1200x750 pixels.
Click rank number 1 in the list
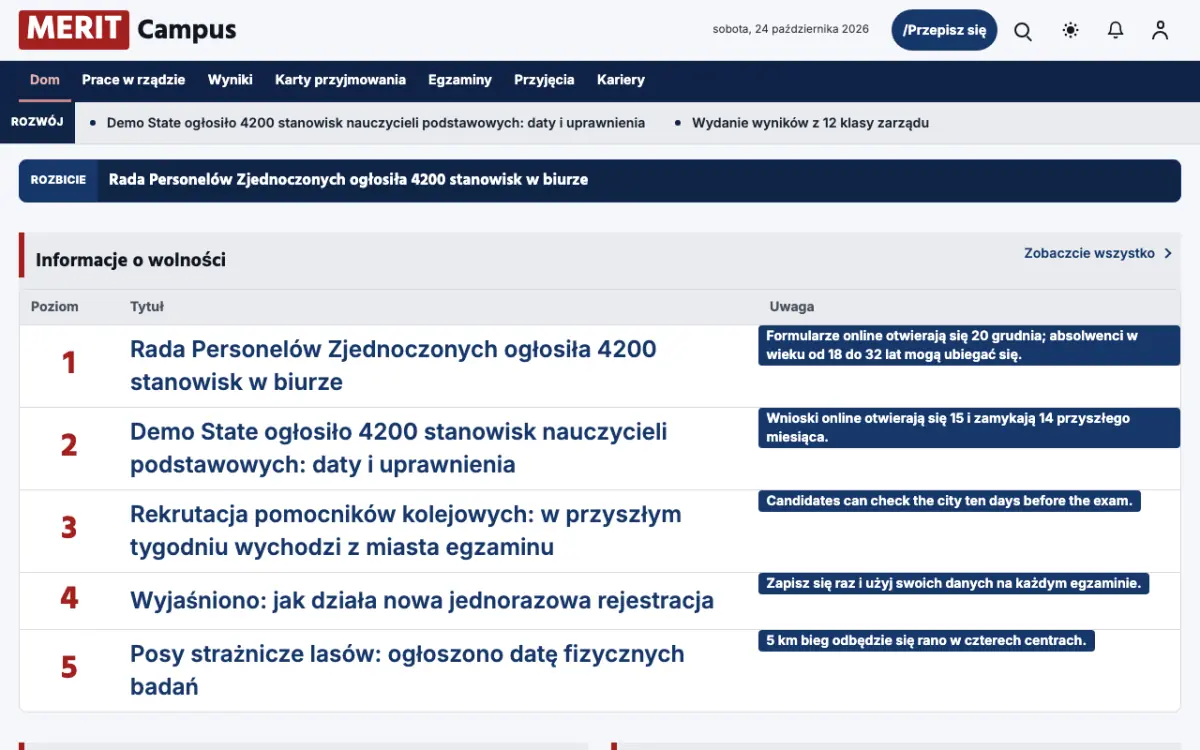[x=69, y=363]
